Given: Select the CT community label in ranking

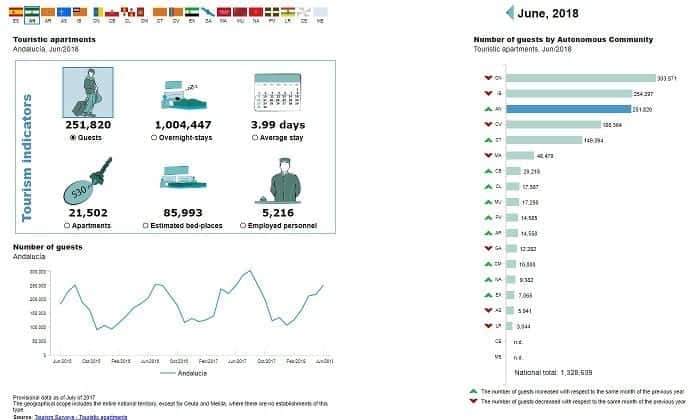Looking at the screenshot, I should point(498,140).
